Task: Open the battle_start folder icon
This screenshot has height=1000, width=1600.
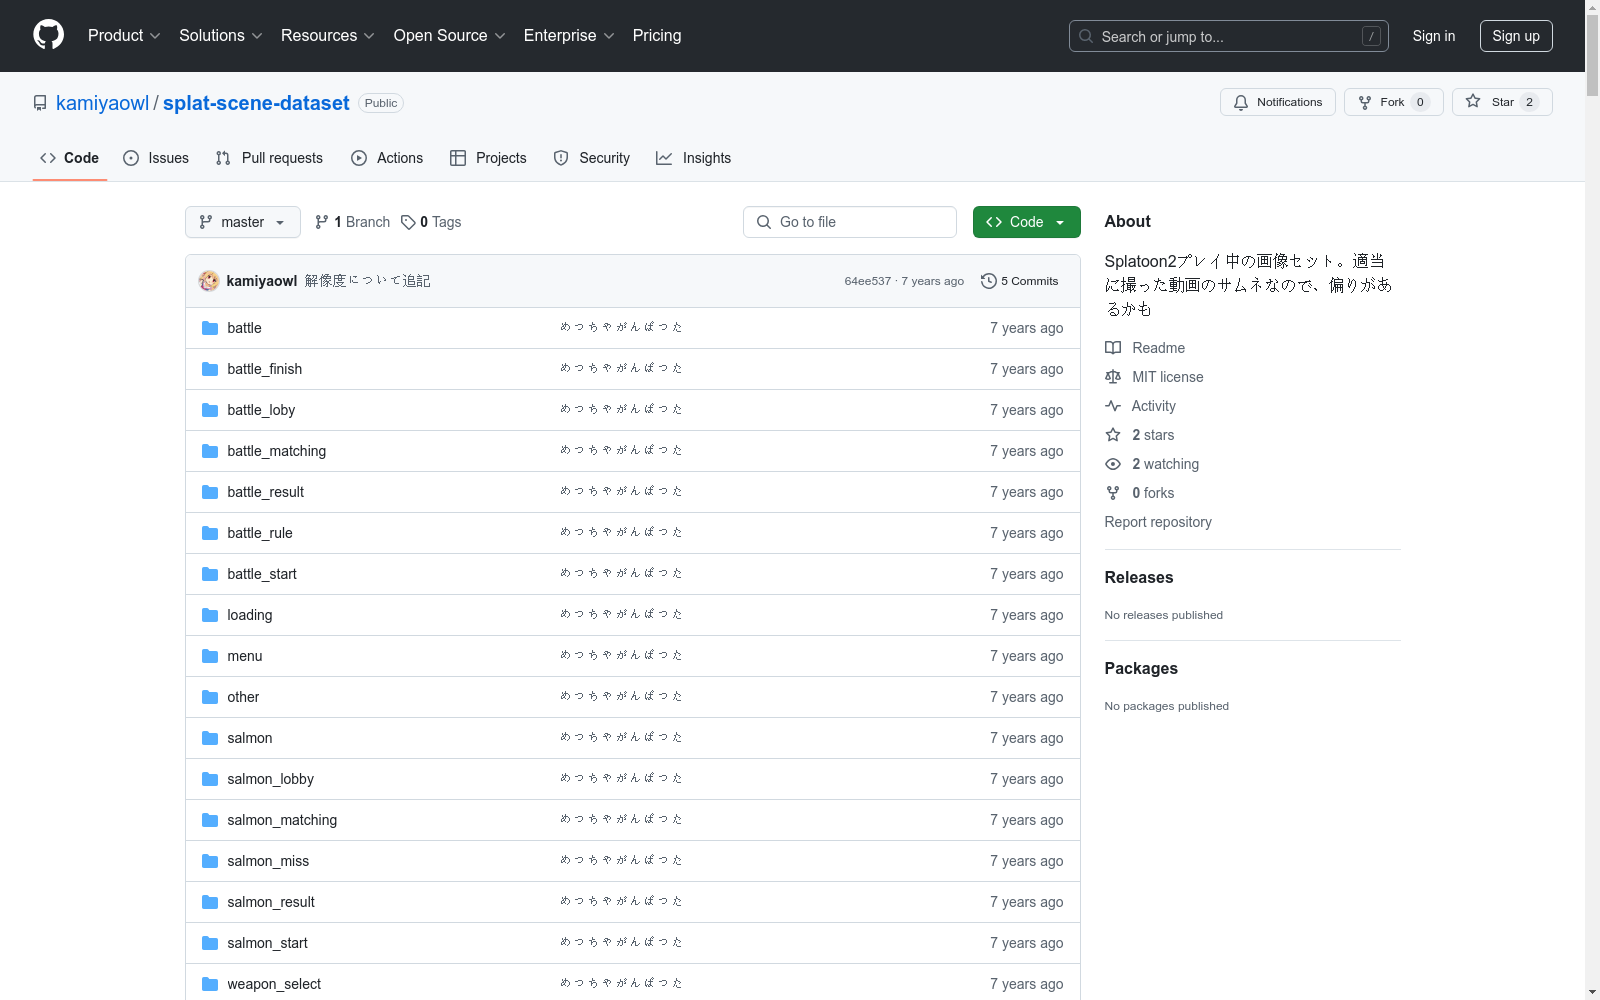Action: [210, 574]
